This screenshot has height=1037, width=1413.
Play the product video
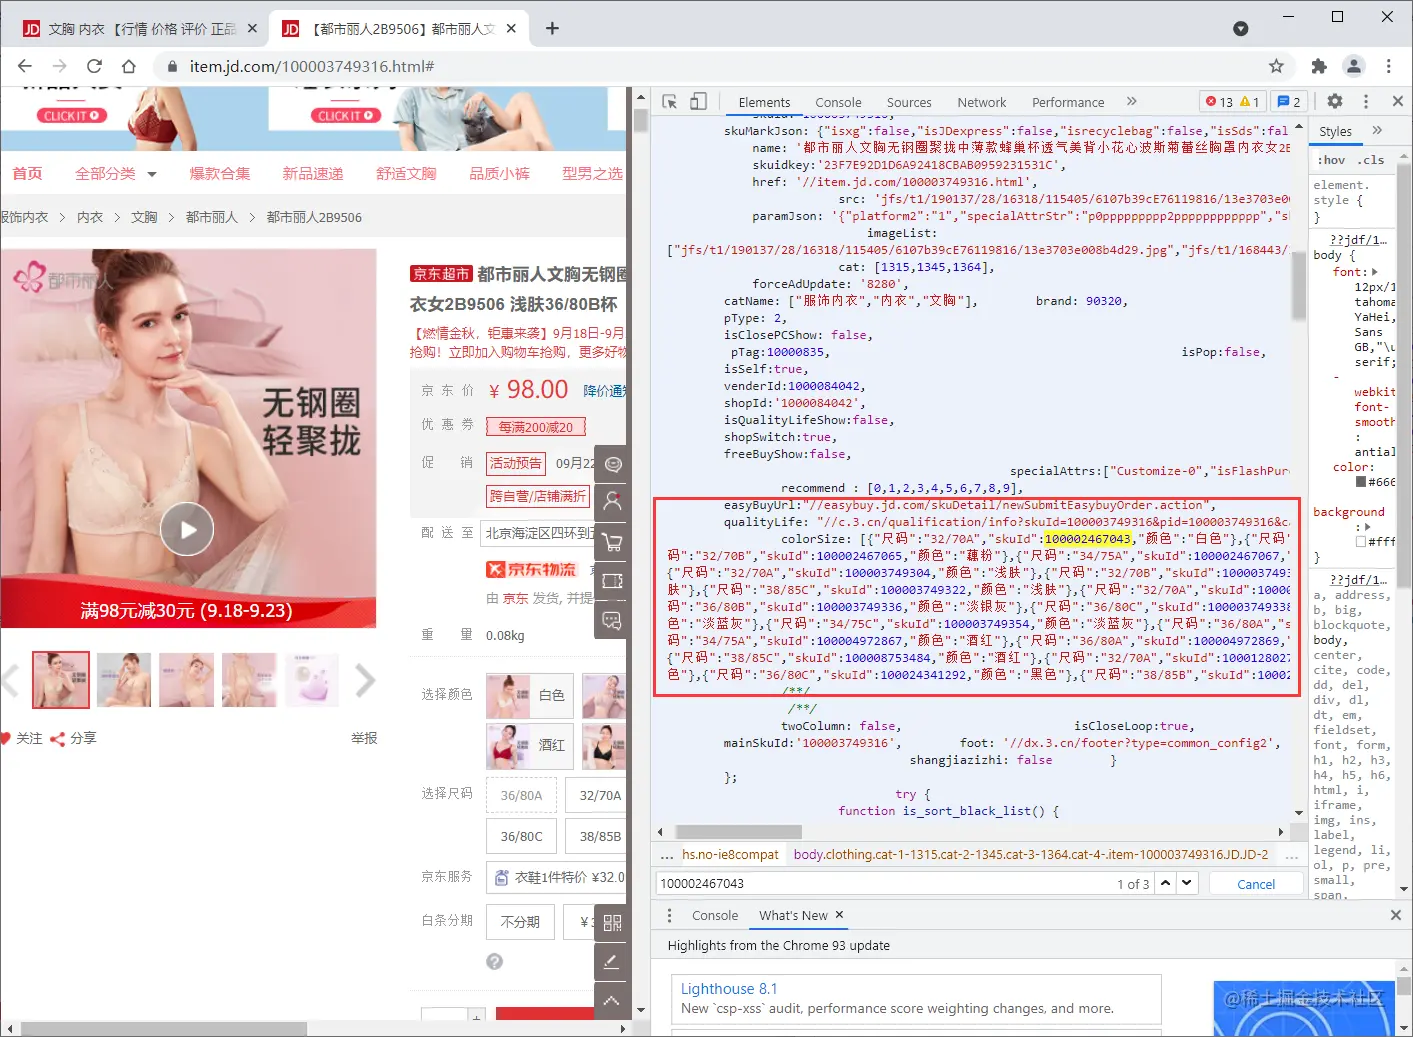tap(188, 530)
